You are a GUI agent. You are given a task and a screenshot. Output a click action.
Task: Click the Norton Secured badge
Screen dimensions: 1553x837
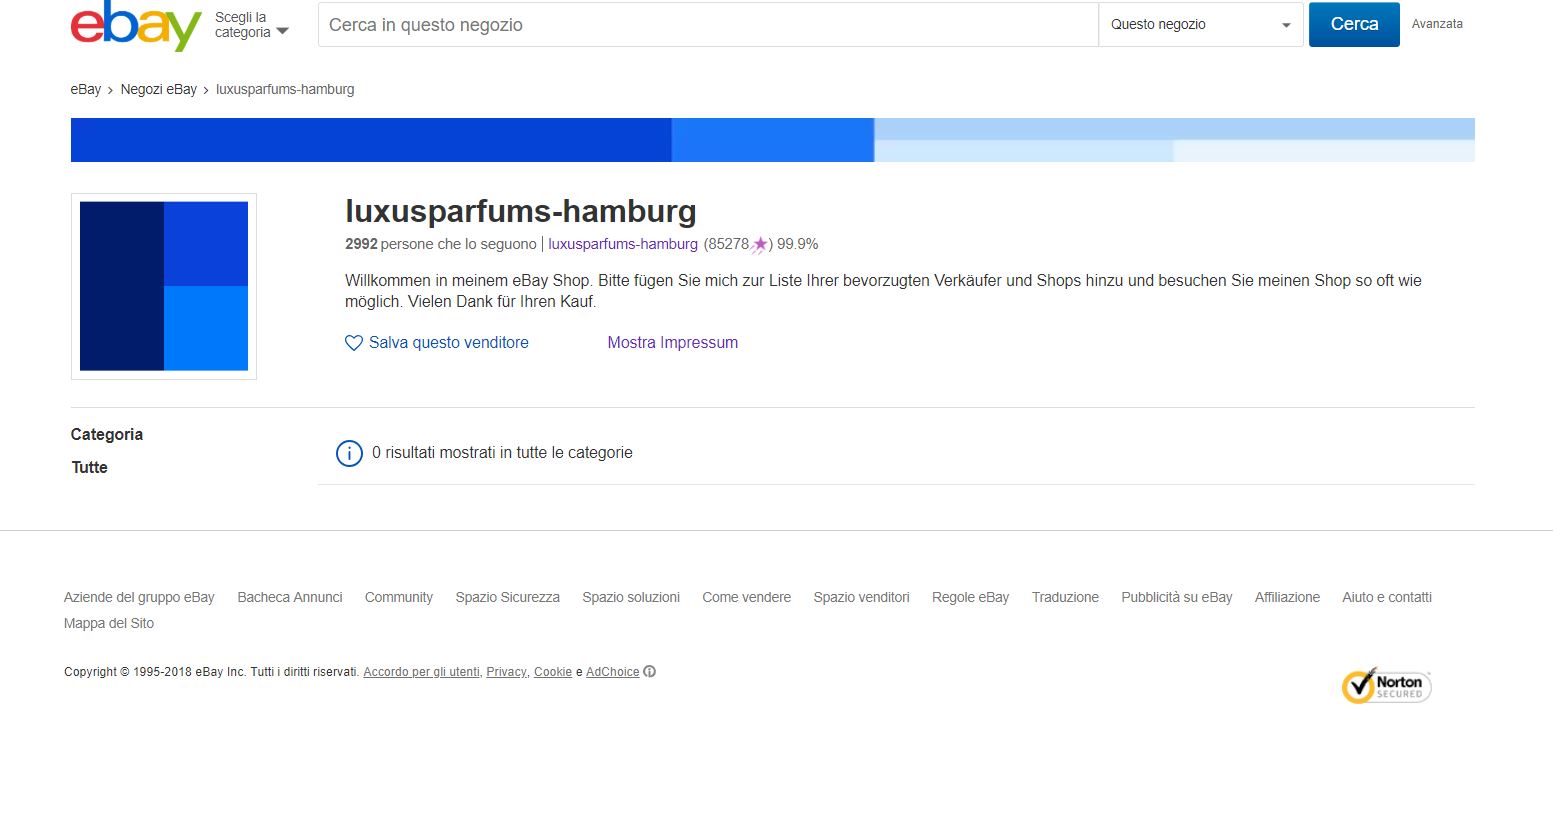(x=1386, y=686)
